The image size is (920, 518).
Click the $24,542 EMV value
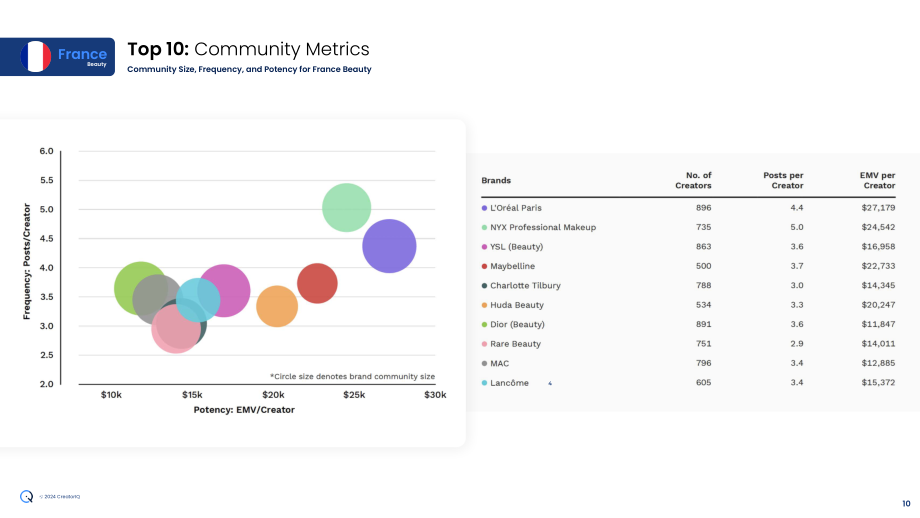point(878,227)
